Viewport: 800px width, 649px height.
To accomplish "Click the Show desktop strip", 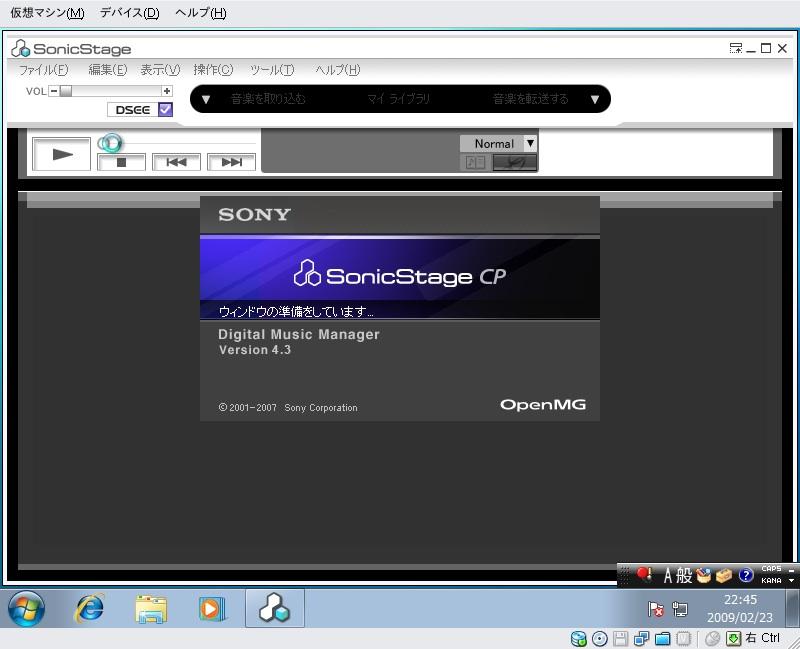I will point(792,608).
